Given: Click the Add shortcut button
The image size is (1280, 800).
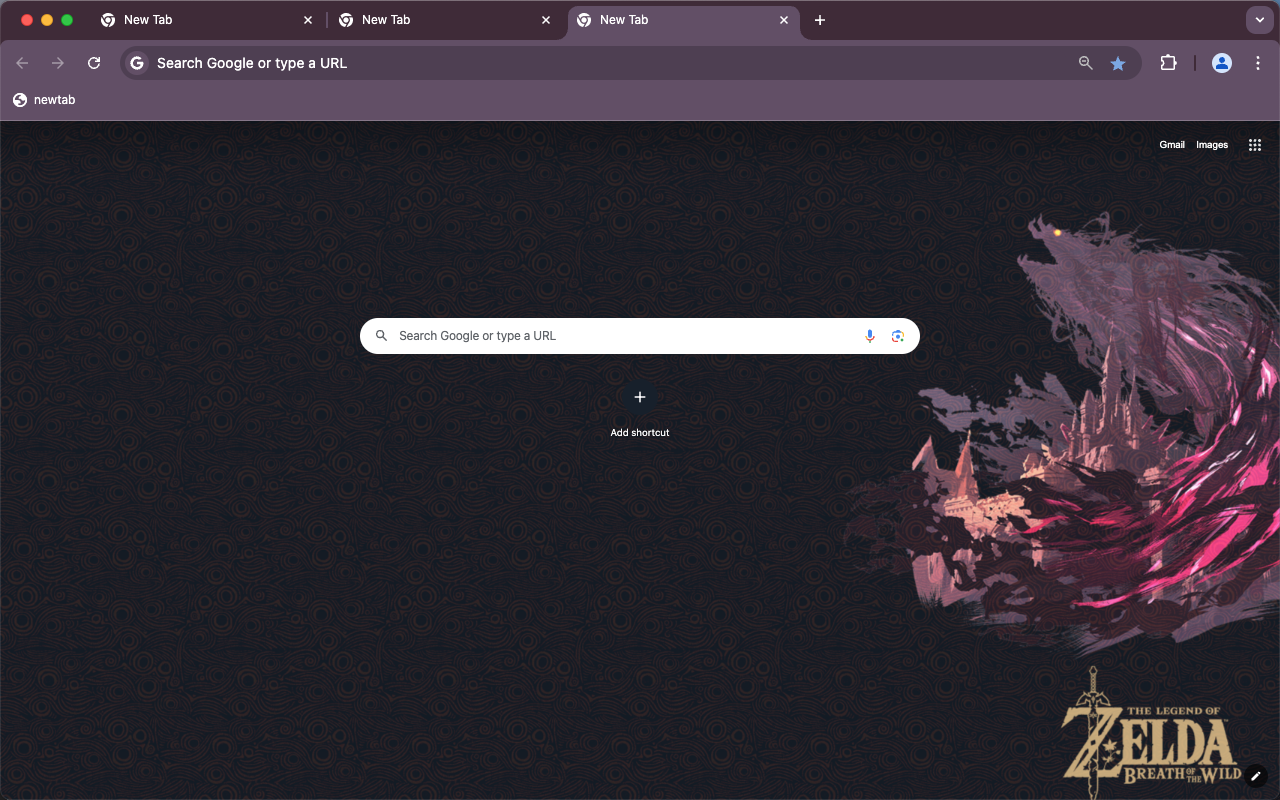Looking at the screenshot, I should [640, 410].
